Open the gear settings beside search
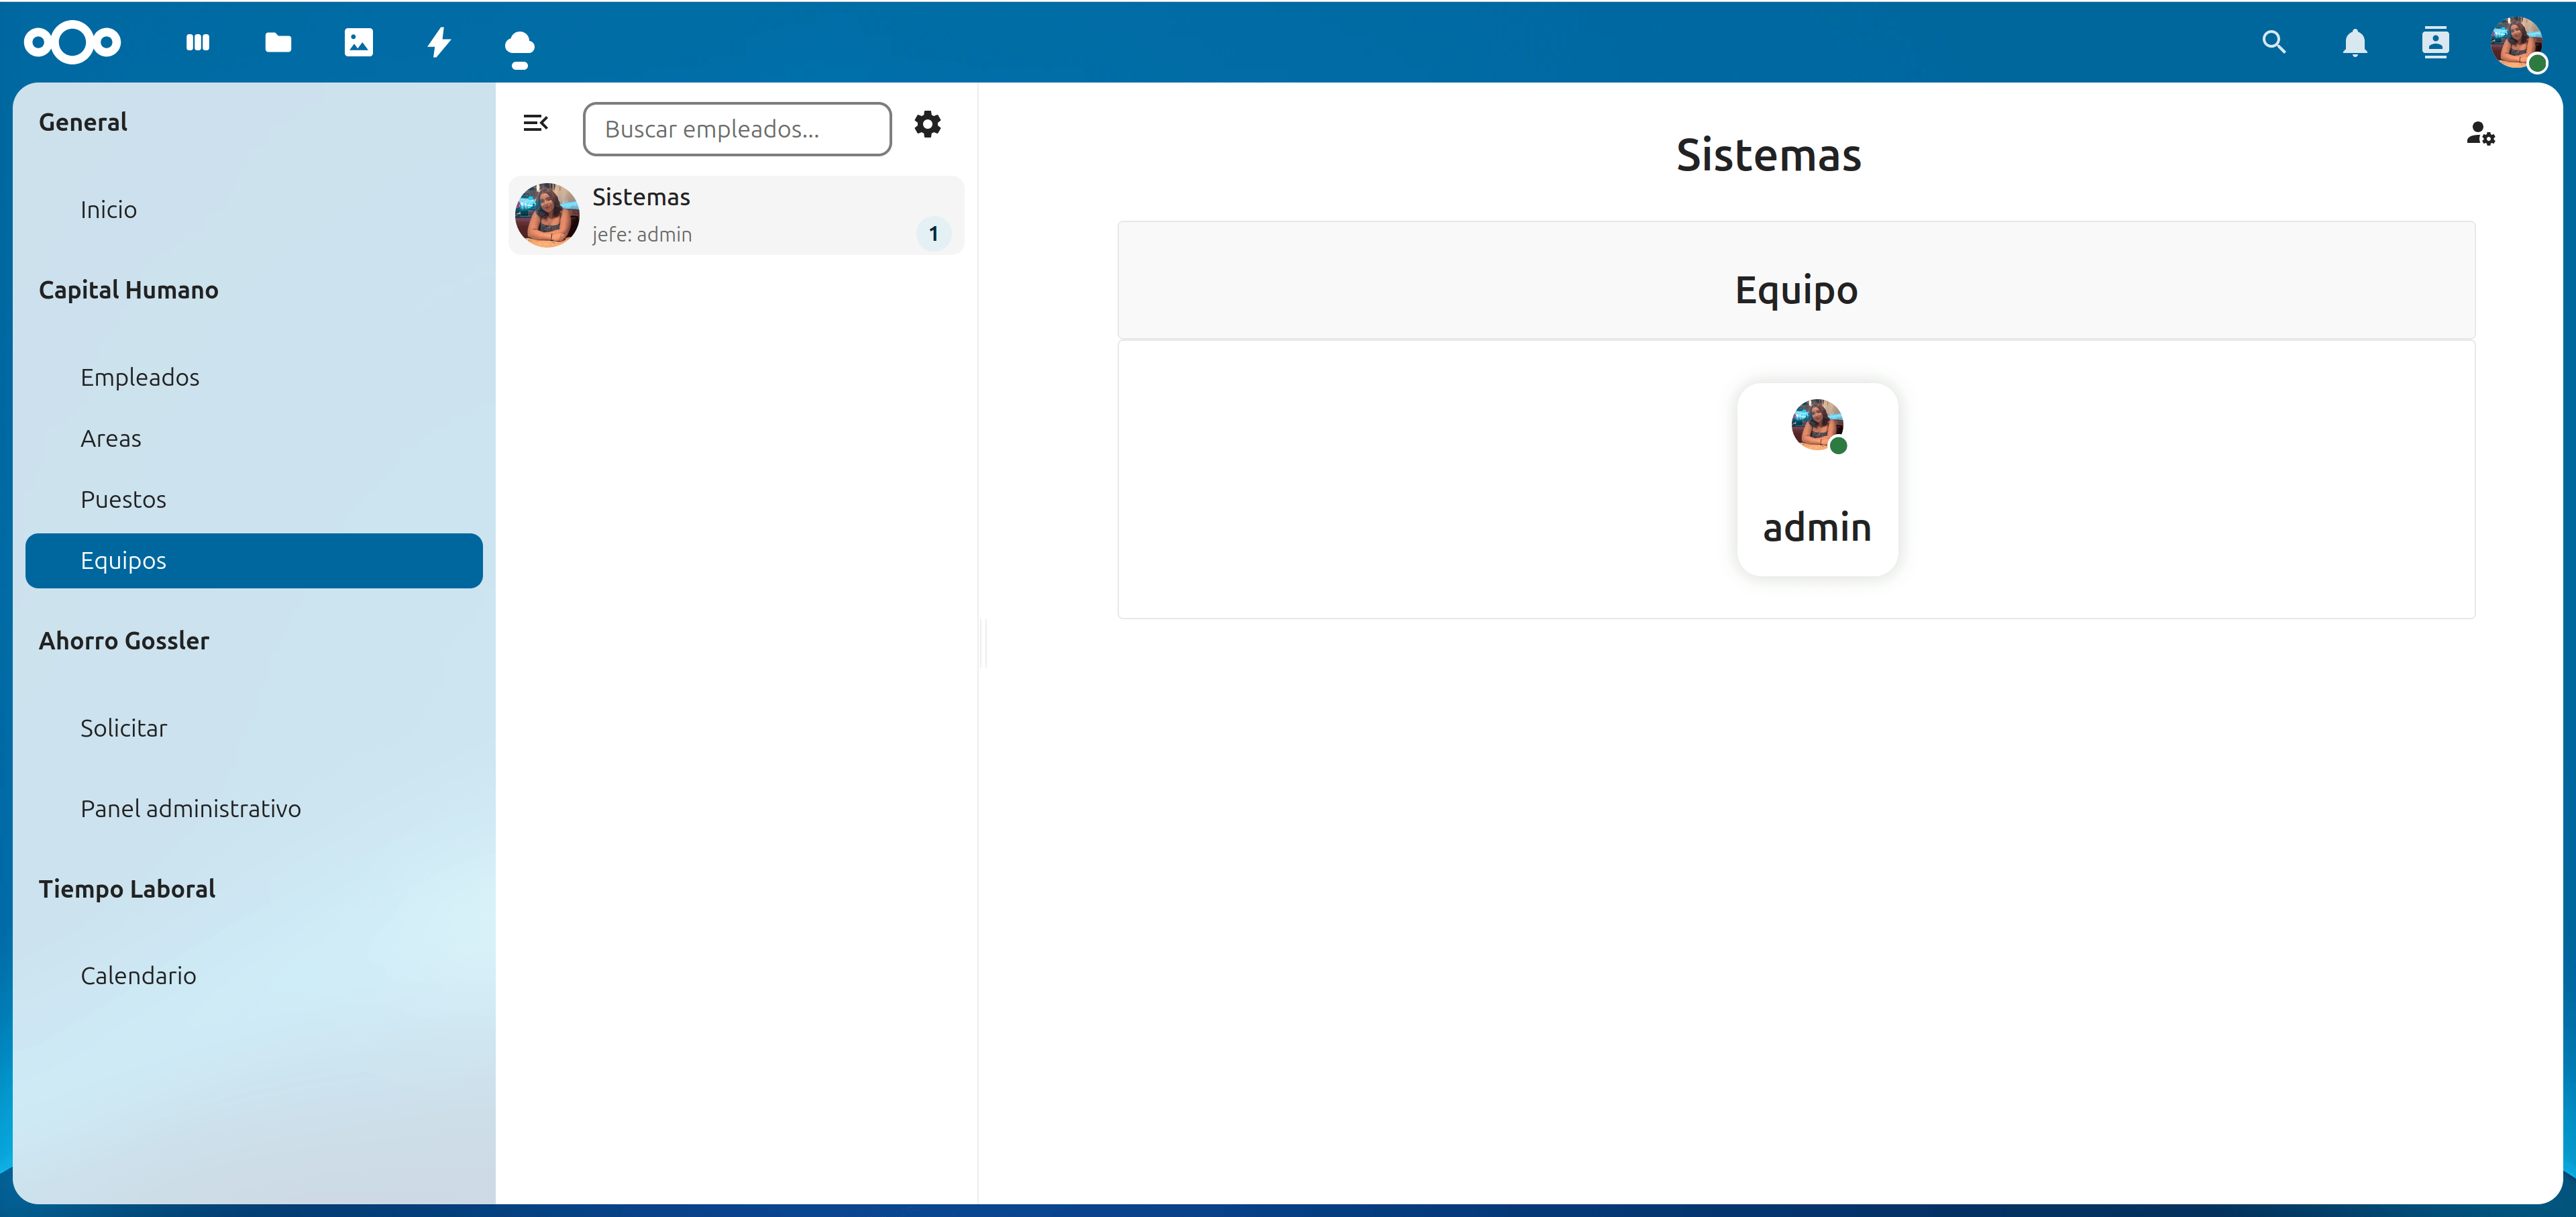Image resolution: width=2576 pixels, height=1217 pixels. click(927, 124)
